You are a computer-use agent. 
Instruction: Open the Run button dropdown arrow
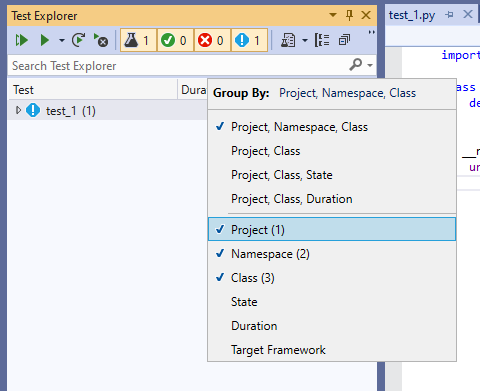click(x=62, y=41)
